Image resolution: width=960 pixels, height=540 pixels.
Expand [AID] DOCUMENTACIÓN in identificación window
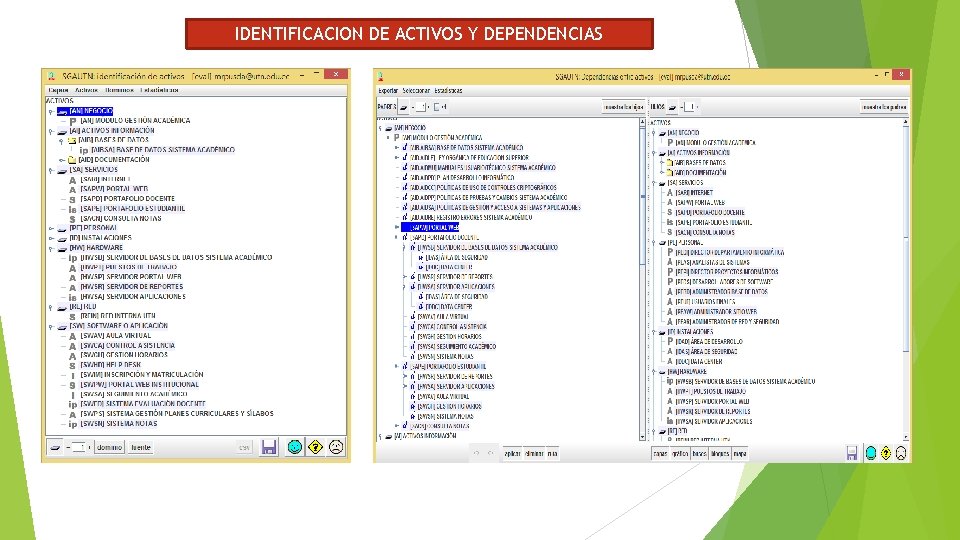61,160
